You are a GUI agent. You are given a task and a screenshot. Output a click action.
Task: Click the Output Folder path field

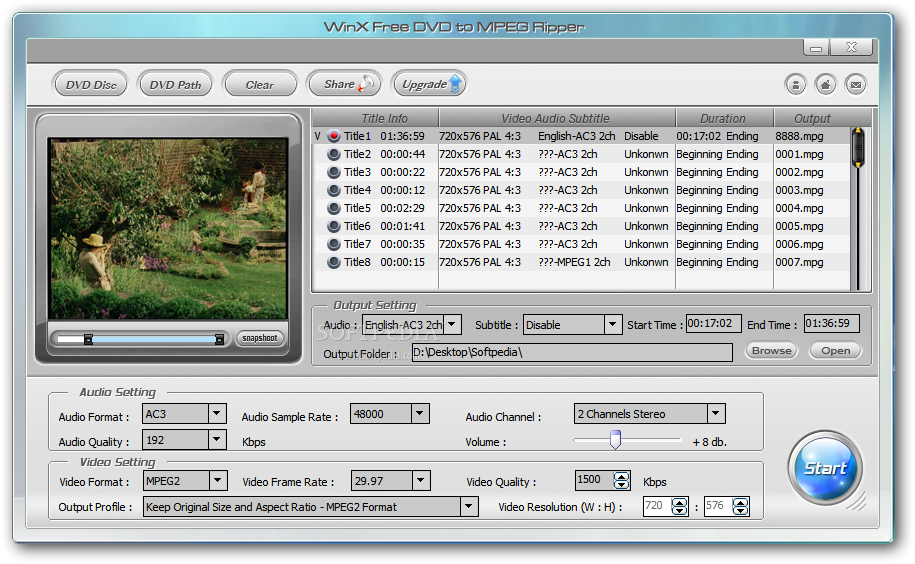click(572, 352)
